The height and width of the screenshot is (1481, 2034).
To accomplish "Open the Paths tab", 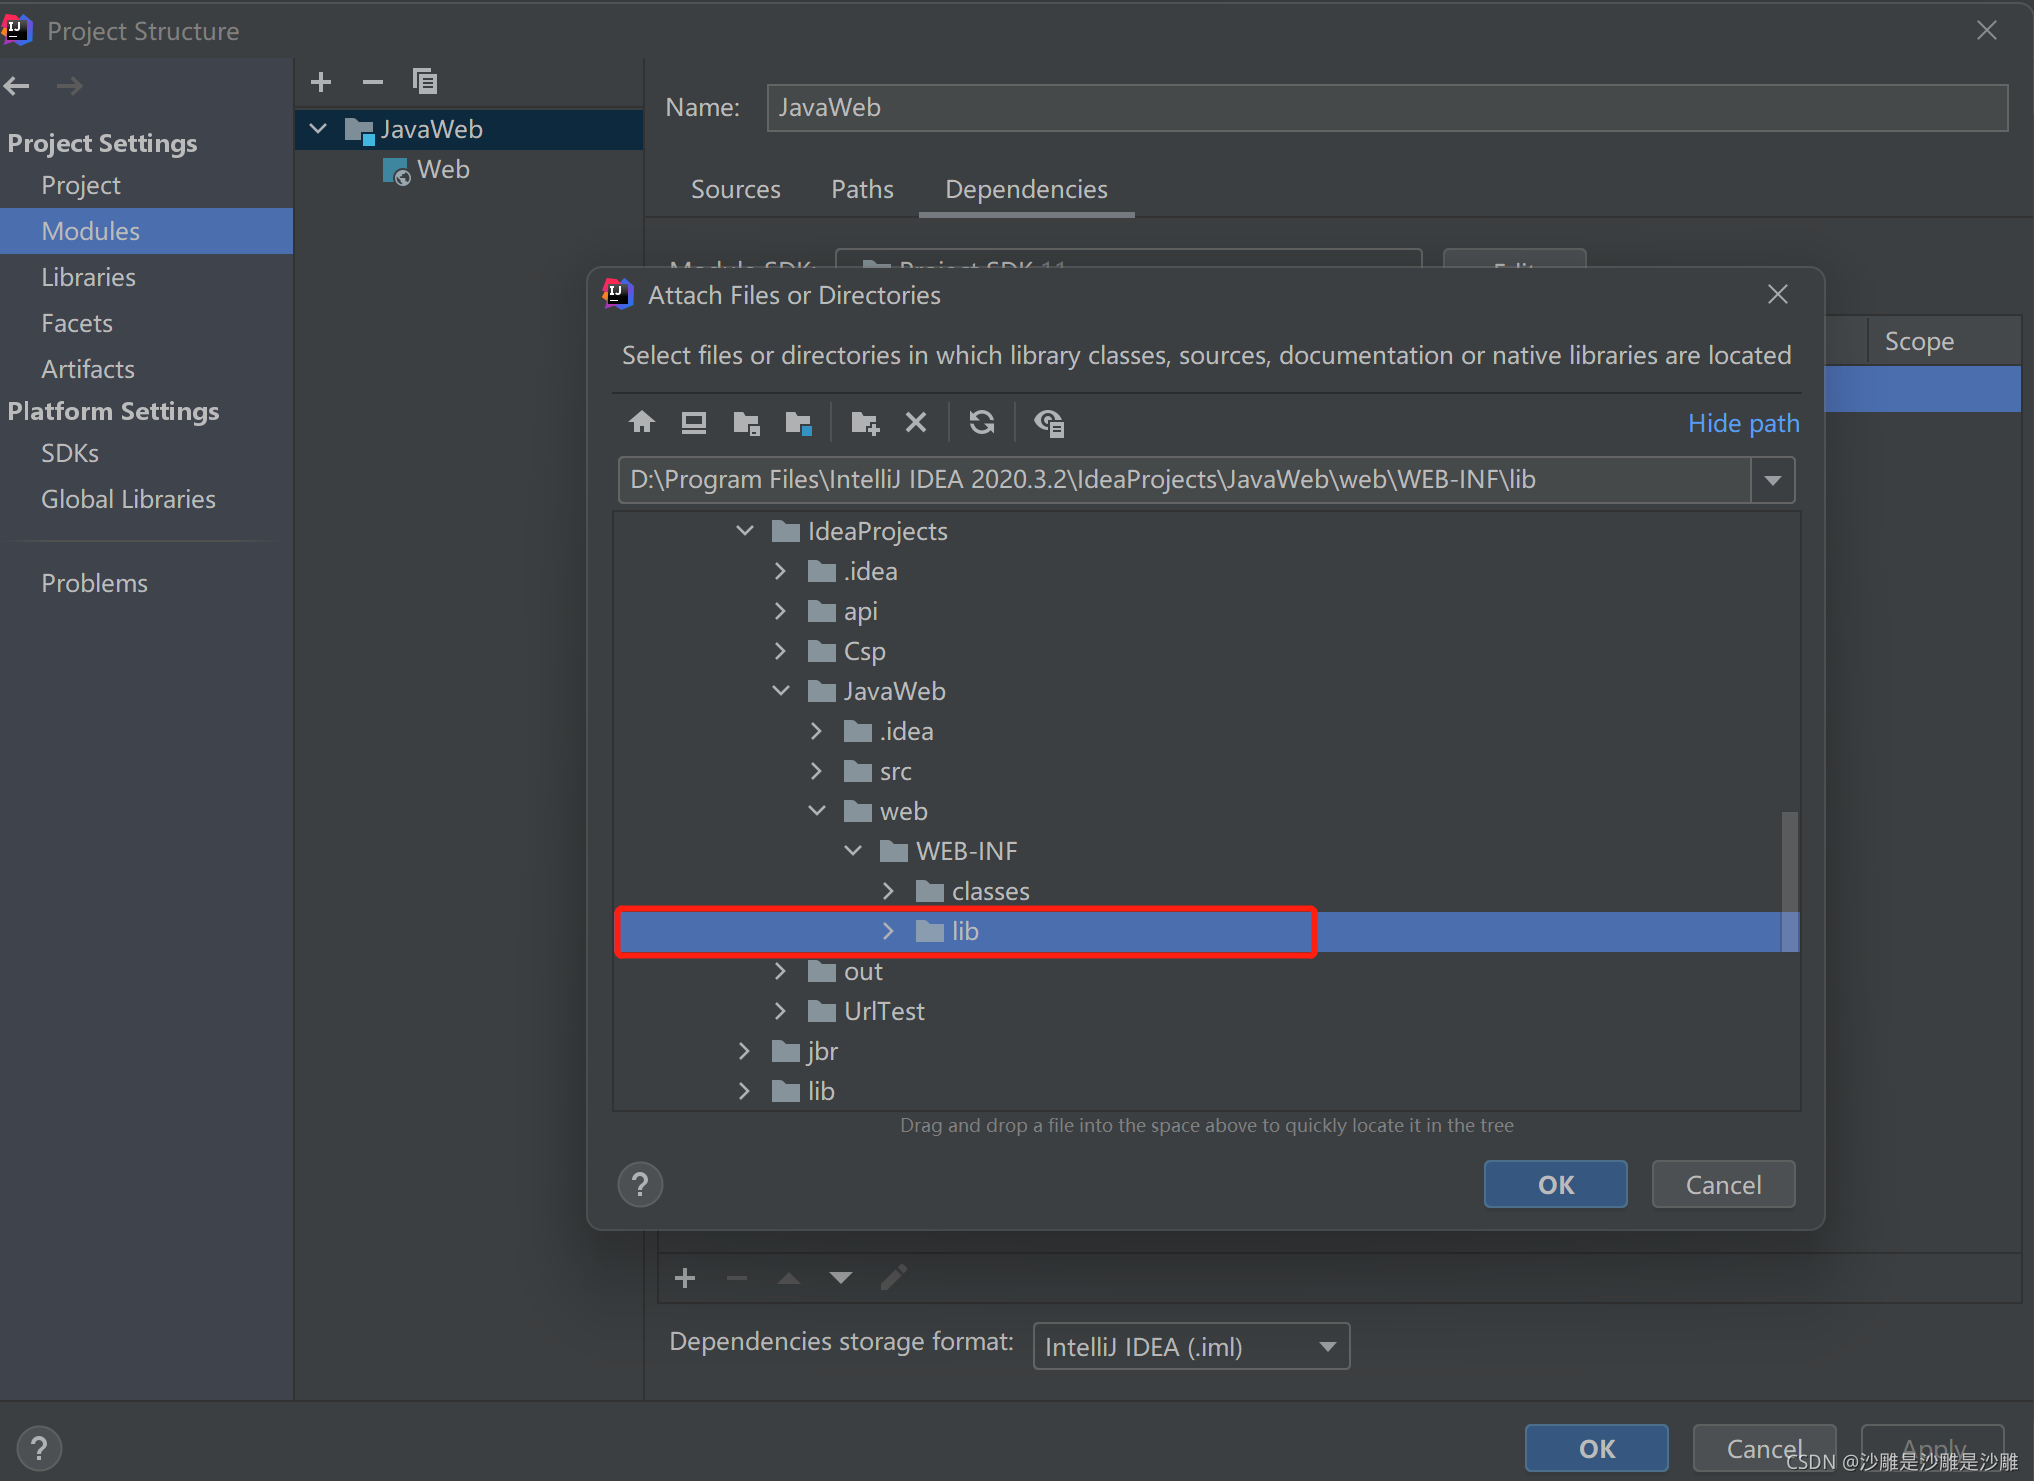I will pos(862,189).
